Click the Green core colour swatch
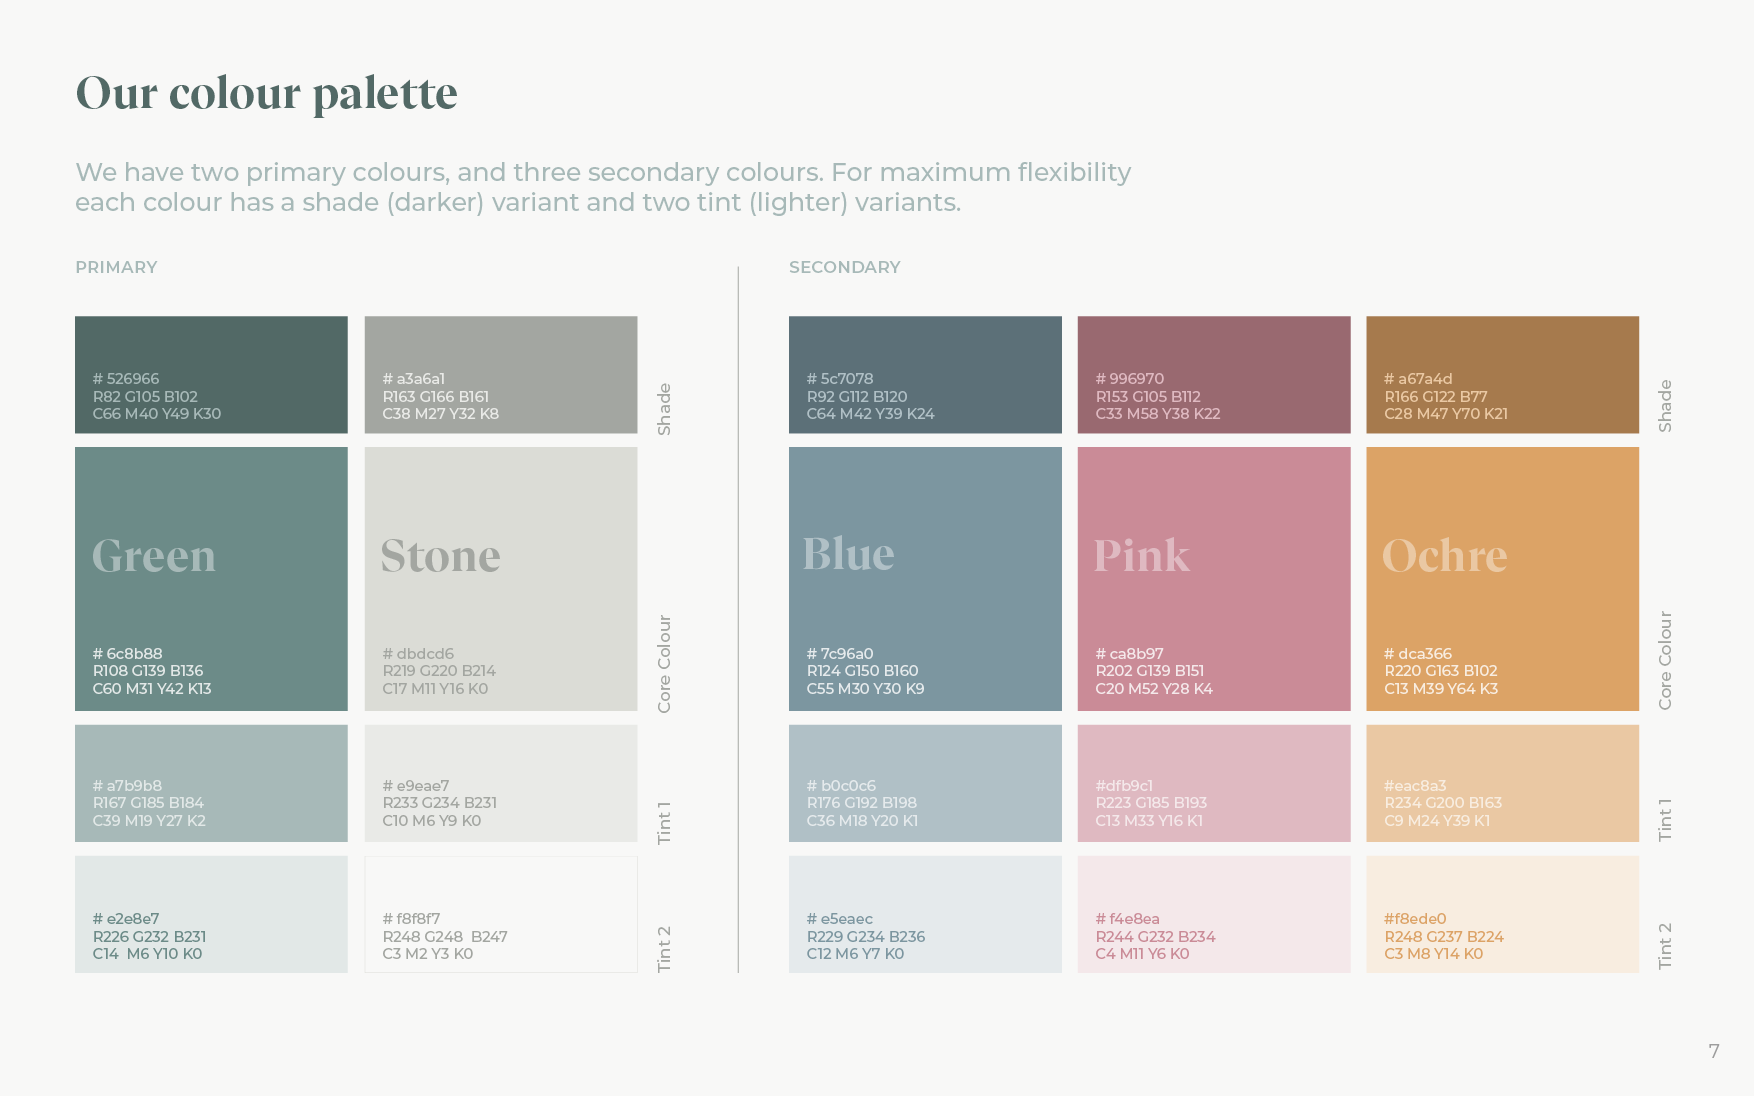 tap(211, 578)
